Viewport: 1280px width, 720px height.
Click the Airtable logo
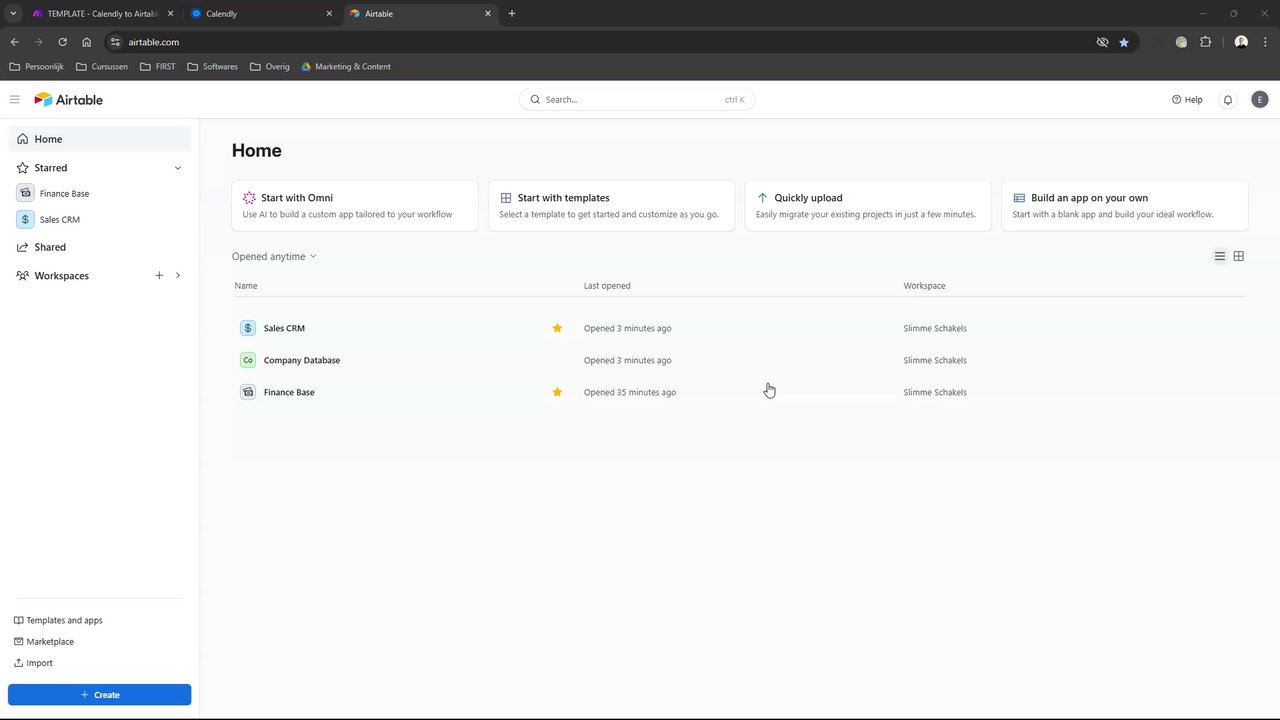pyautogui.click(x=69, y=99)
